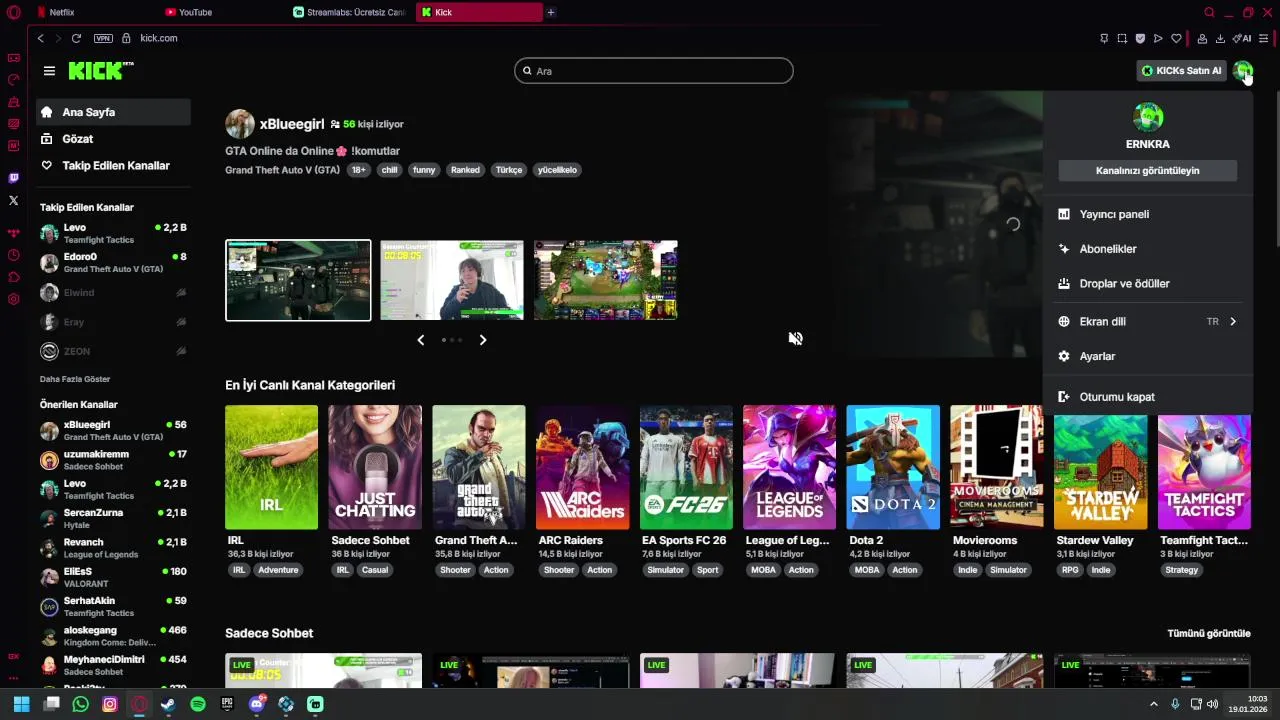
Task: Go to Ana Sayfa in sidebar
Action: (113, 112)
